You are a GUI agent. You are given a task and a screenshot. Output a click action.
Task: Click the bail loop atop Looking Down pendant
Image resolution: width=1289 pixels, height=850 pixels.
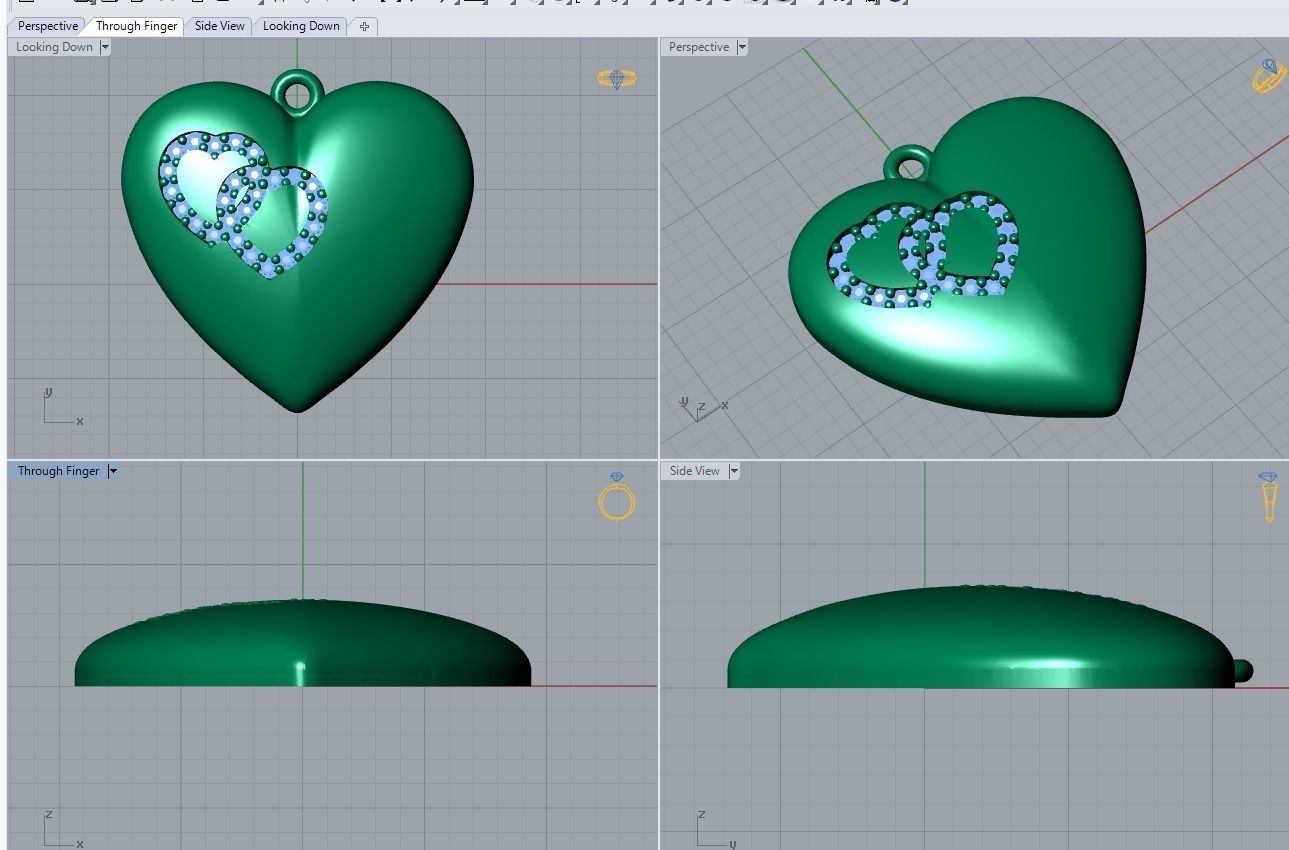click(297, 93)
